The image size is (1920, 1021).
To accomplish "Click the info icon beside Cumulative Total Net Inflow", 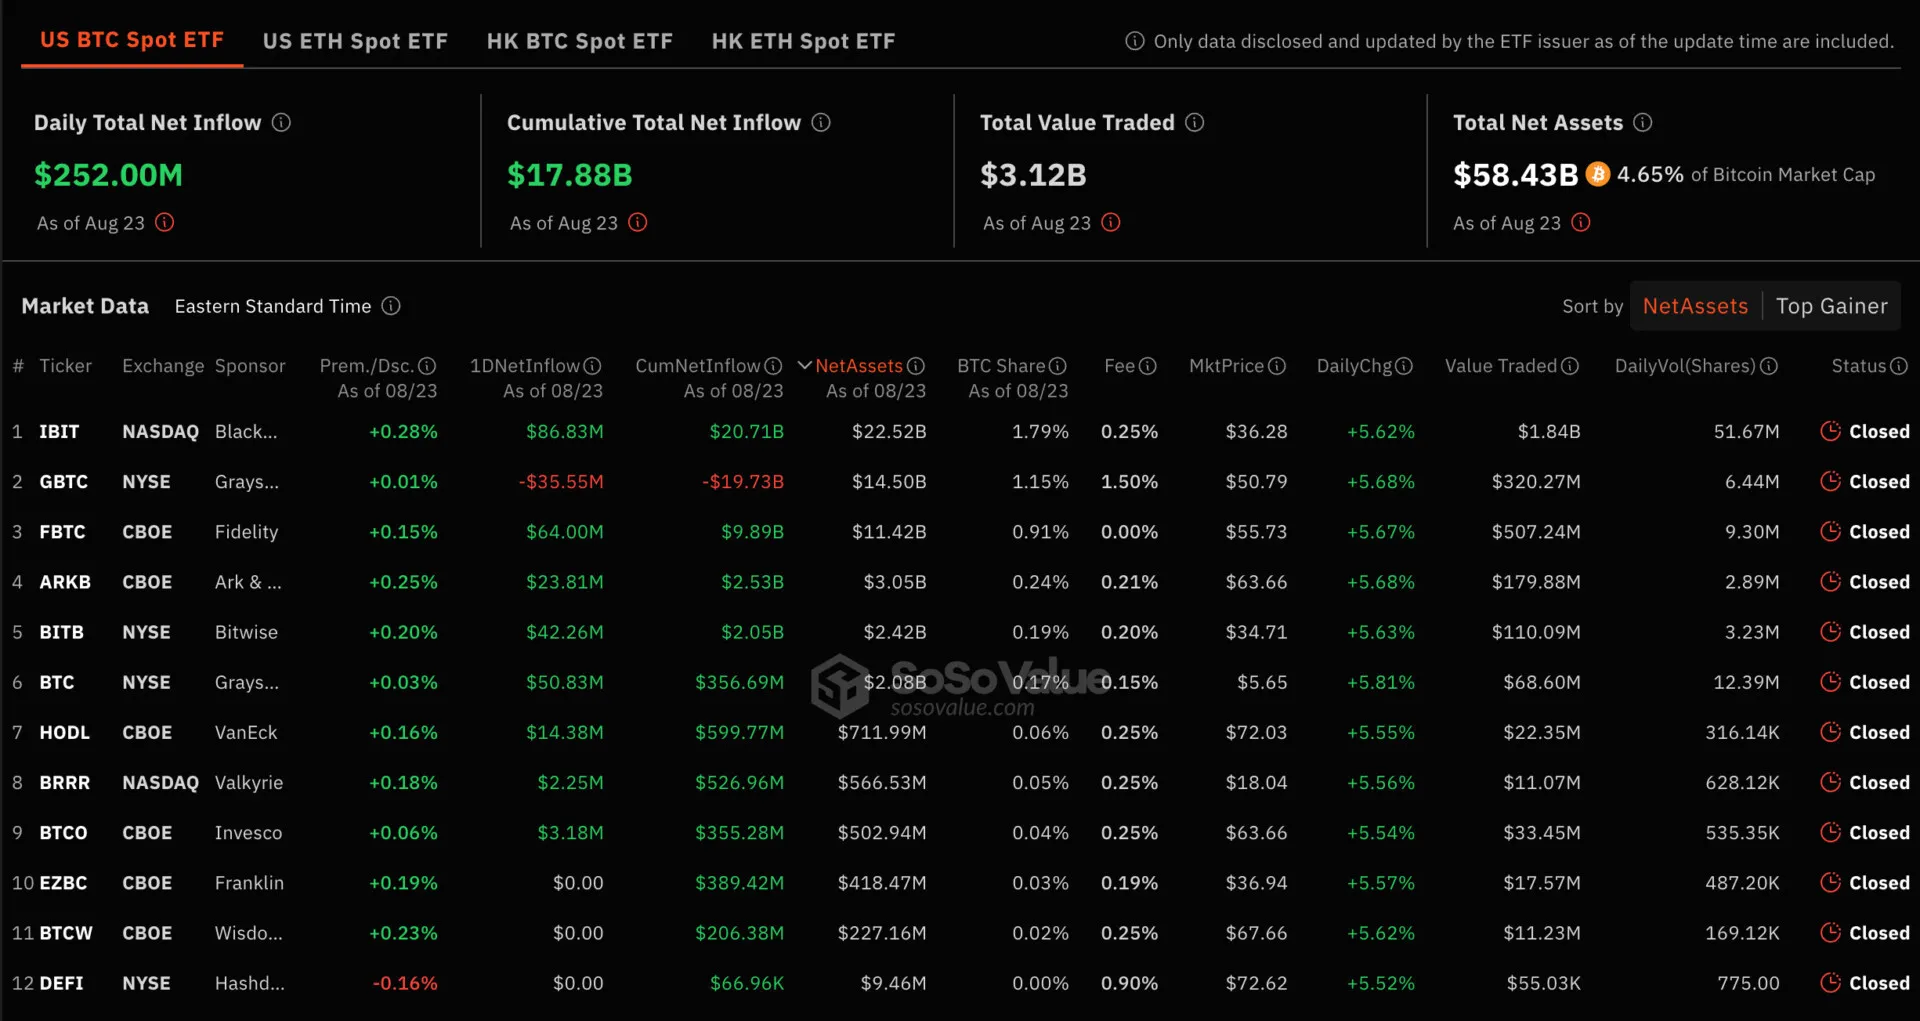I will click(x=821, y=122).
